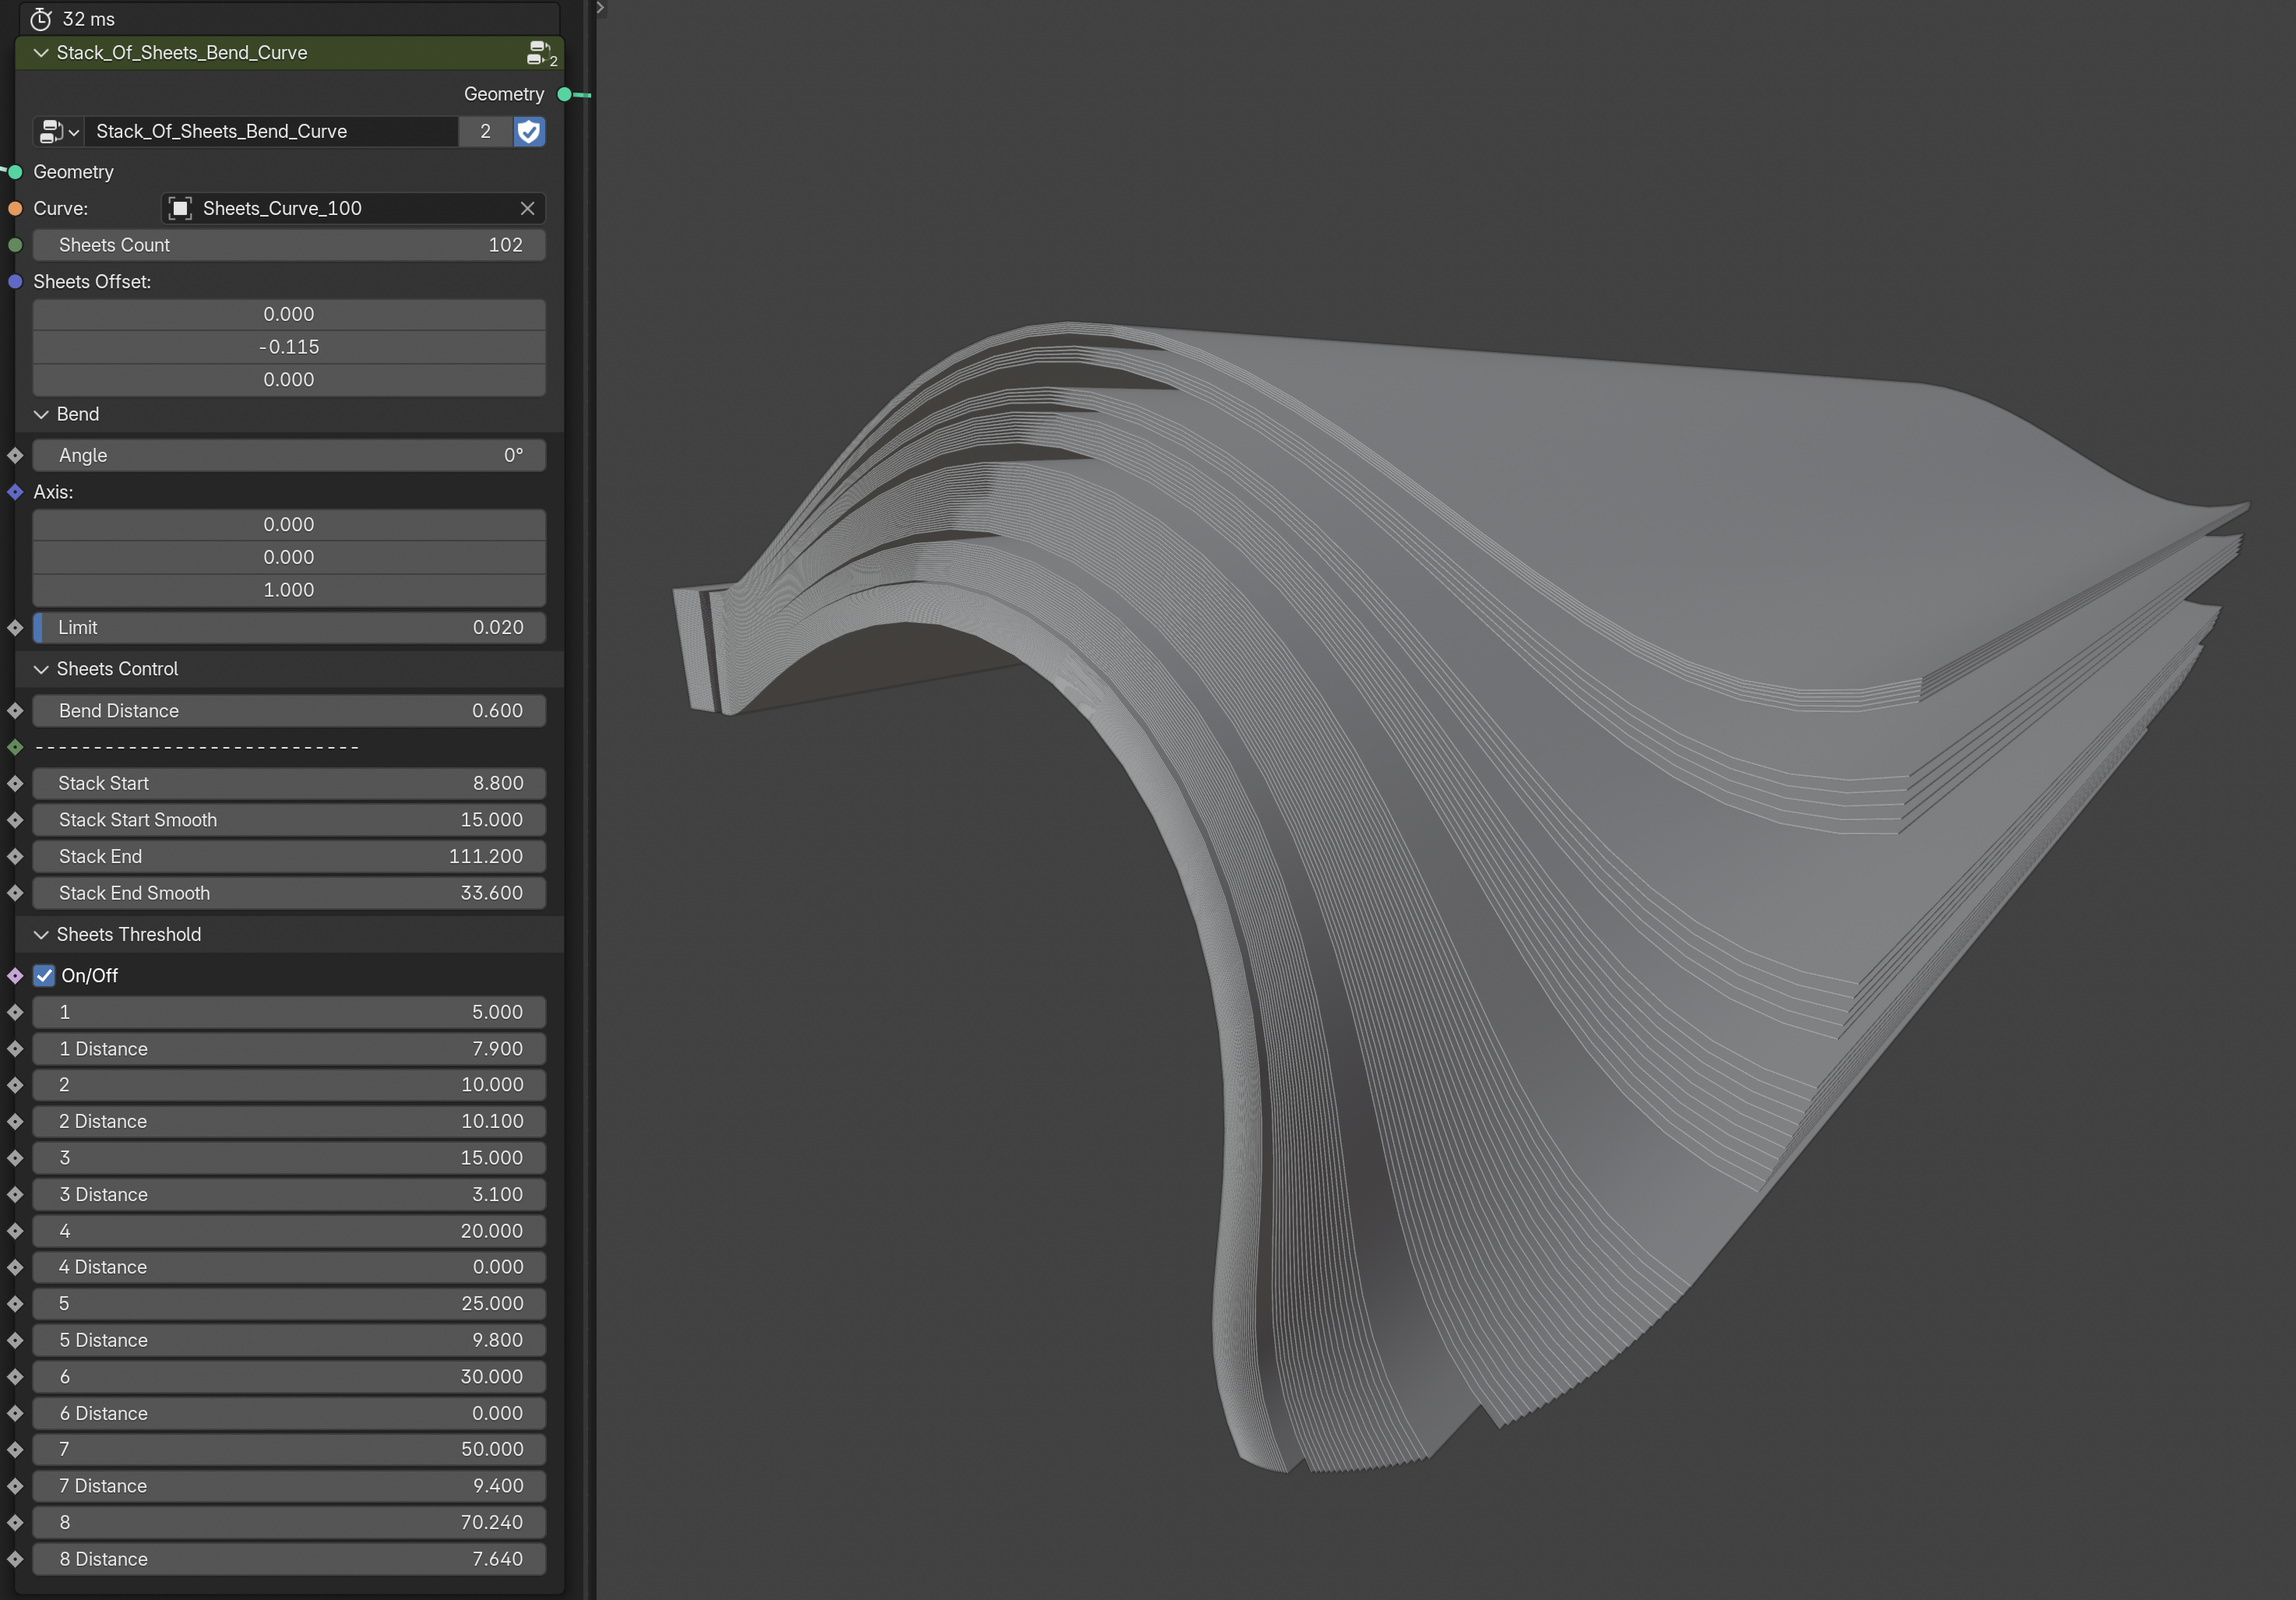Click the timer icon beside 32 ms

click(x=41, y=19)
